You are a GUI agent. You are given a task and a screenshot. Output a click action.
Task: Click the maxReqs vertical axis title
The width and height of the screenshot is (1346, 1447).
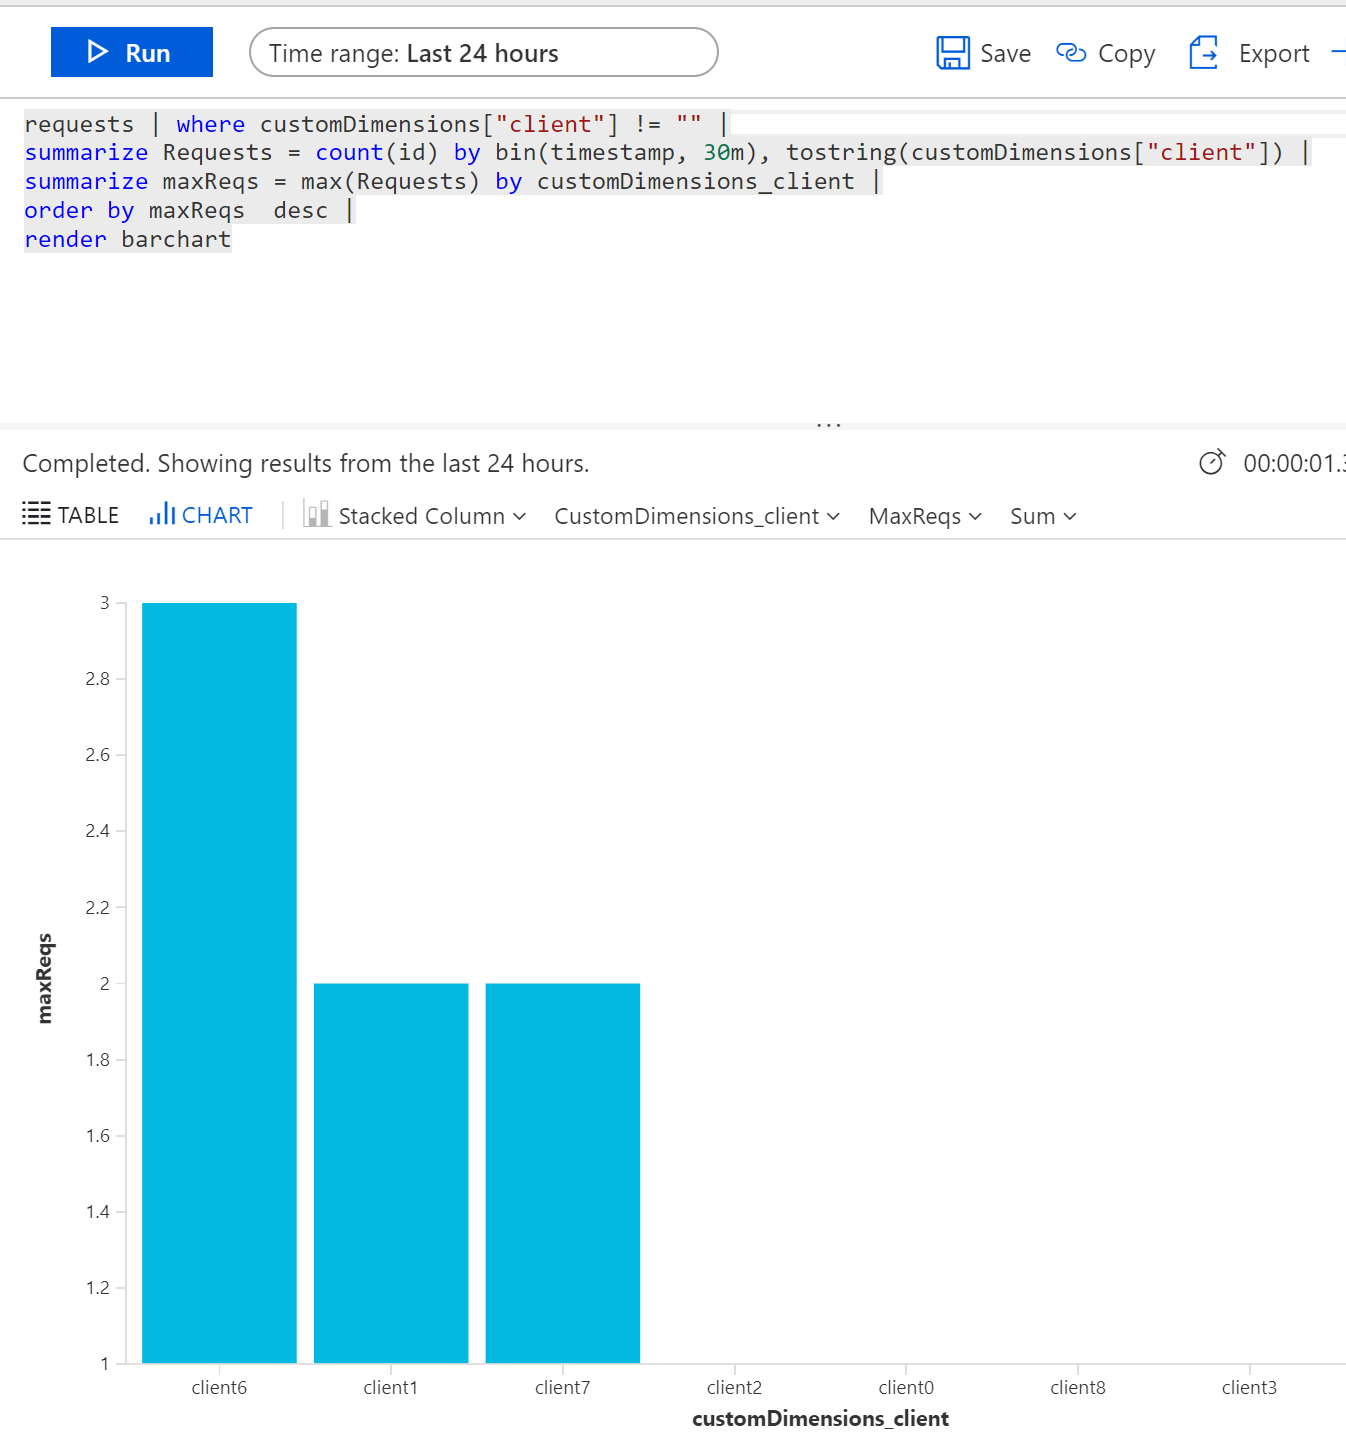pos(44,978)
